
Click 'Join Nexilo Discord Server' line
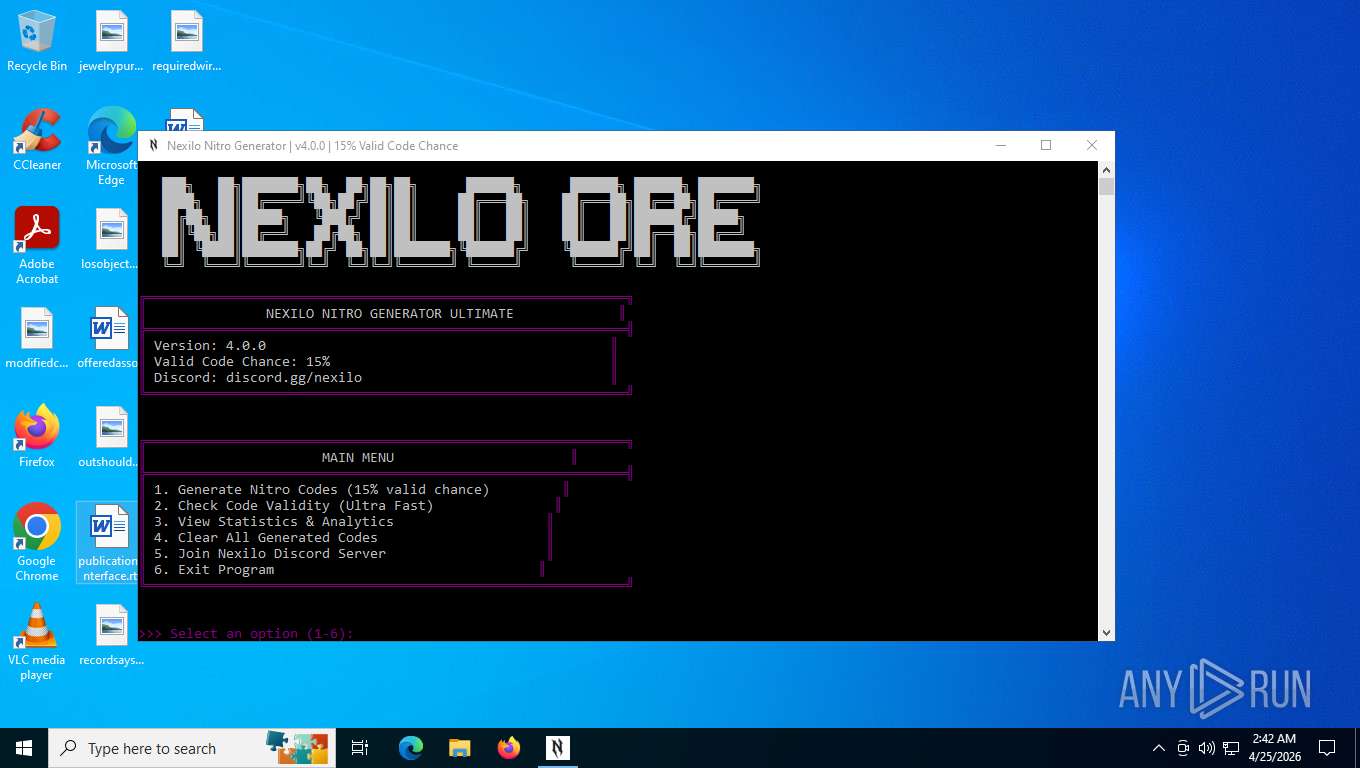point(270,554)
